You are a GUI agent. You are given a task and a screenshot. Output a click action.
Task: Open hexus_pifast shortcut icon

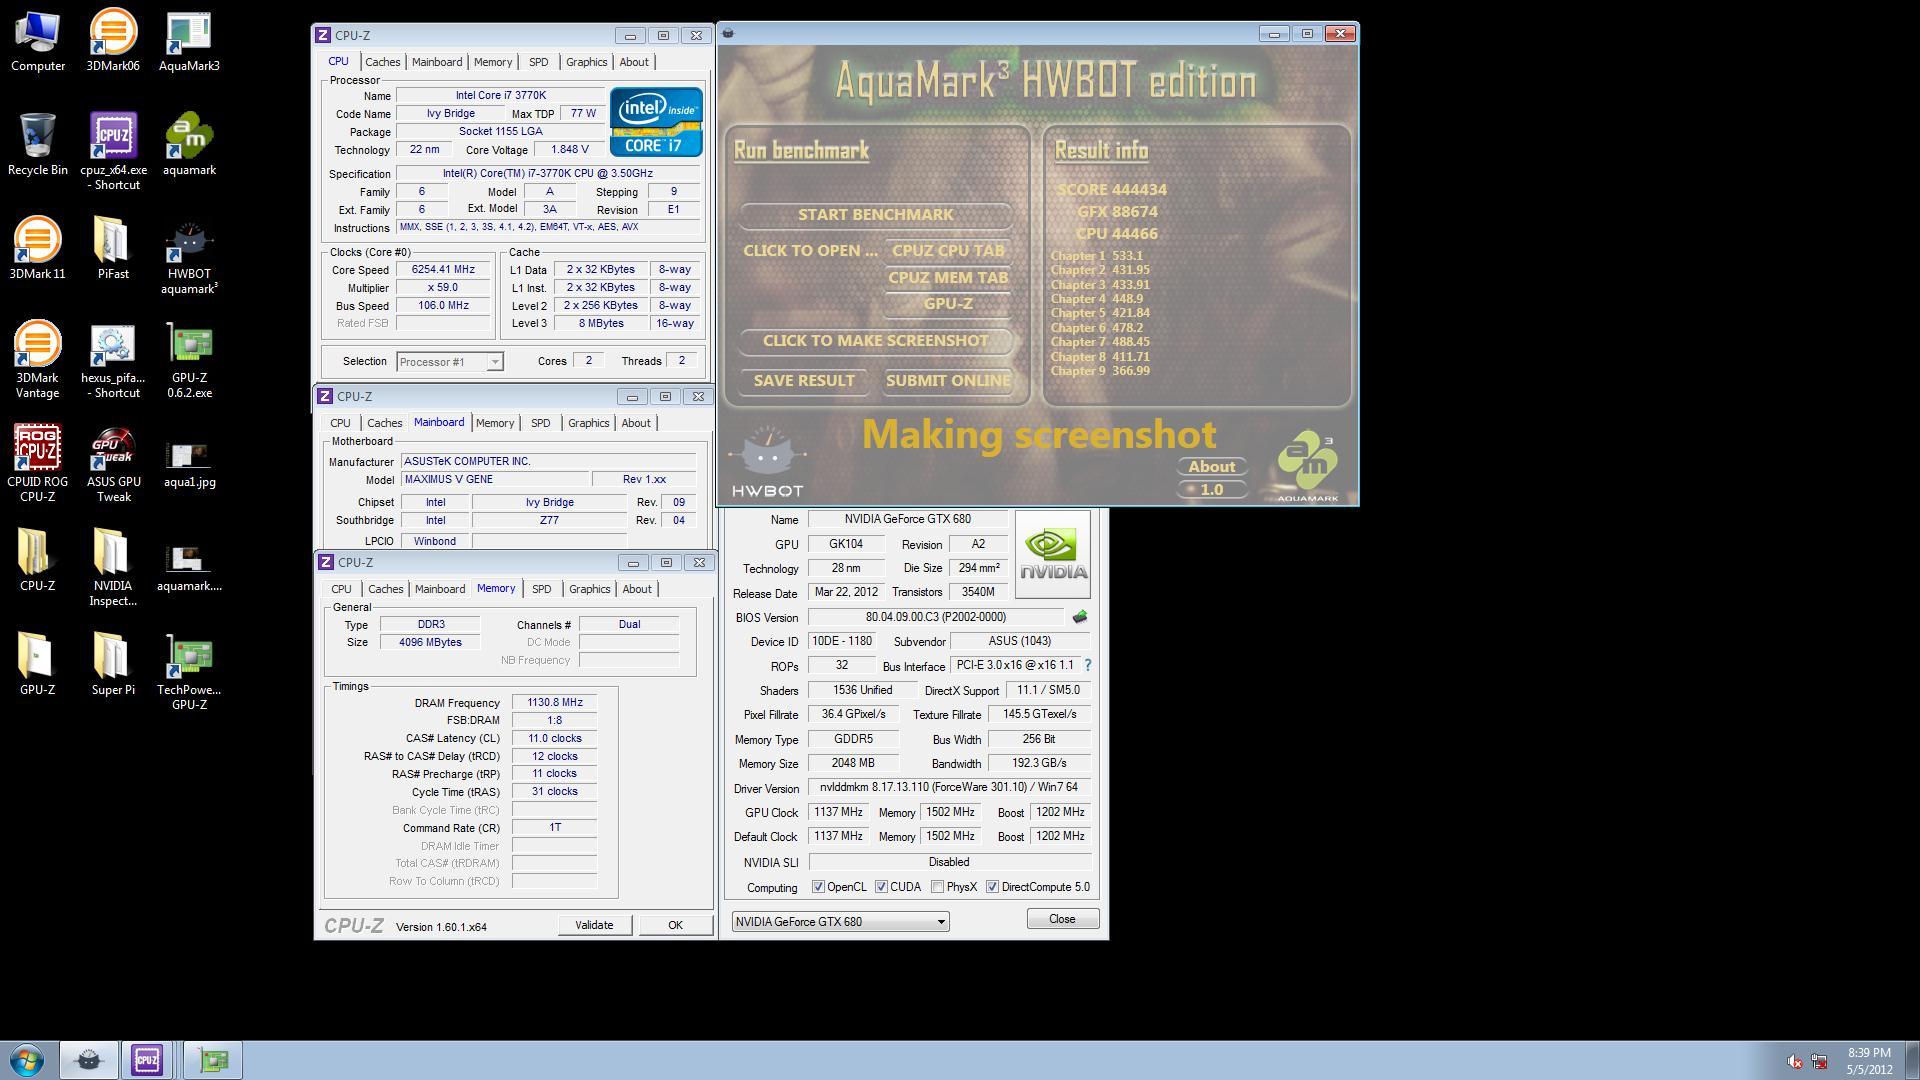[x=113, y=360]
